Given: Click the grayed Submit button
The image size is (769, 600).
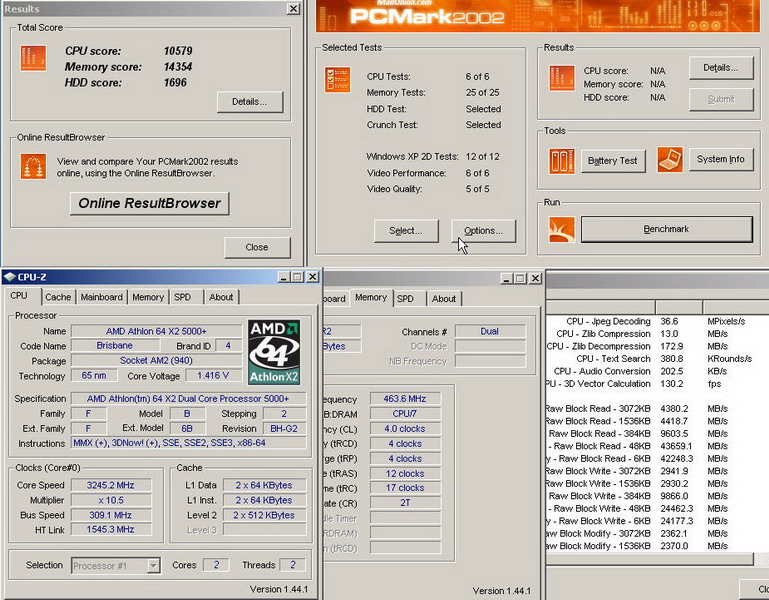Looking at the screenshot, I should 721,100.
